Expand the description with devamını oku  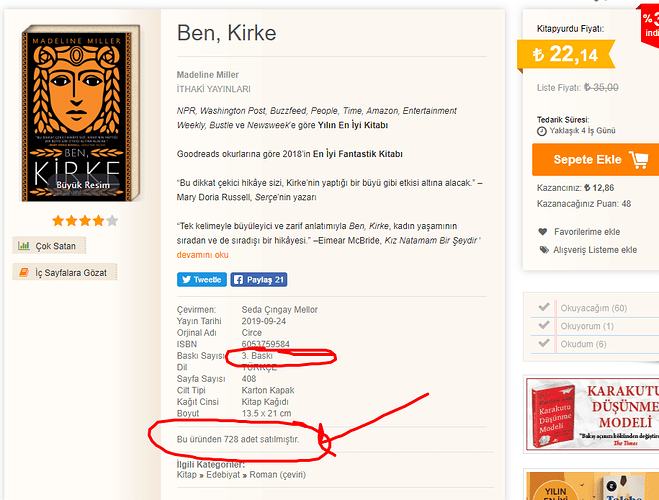tap(203, 254)
